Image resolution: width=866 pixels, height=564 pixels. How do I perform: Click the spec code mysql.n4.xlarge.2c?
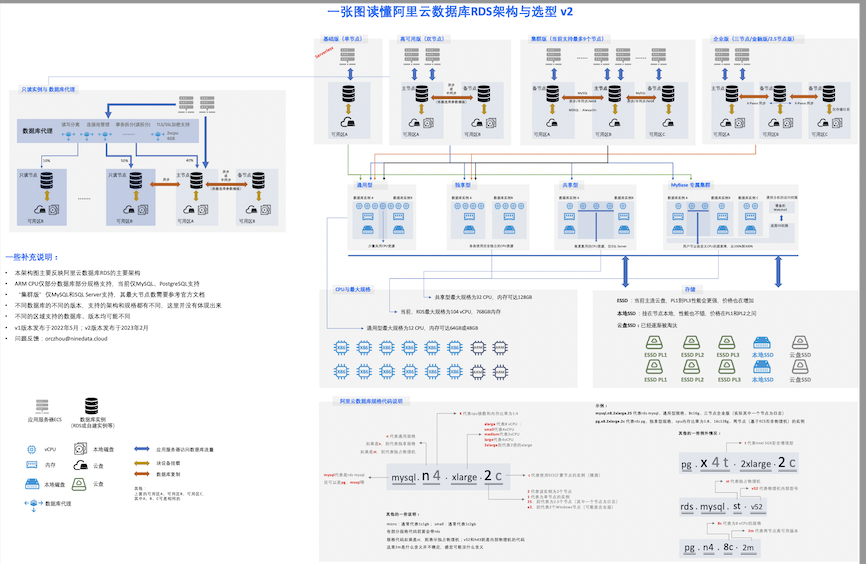(x=447, y=477)
